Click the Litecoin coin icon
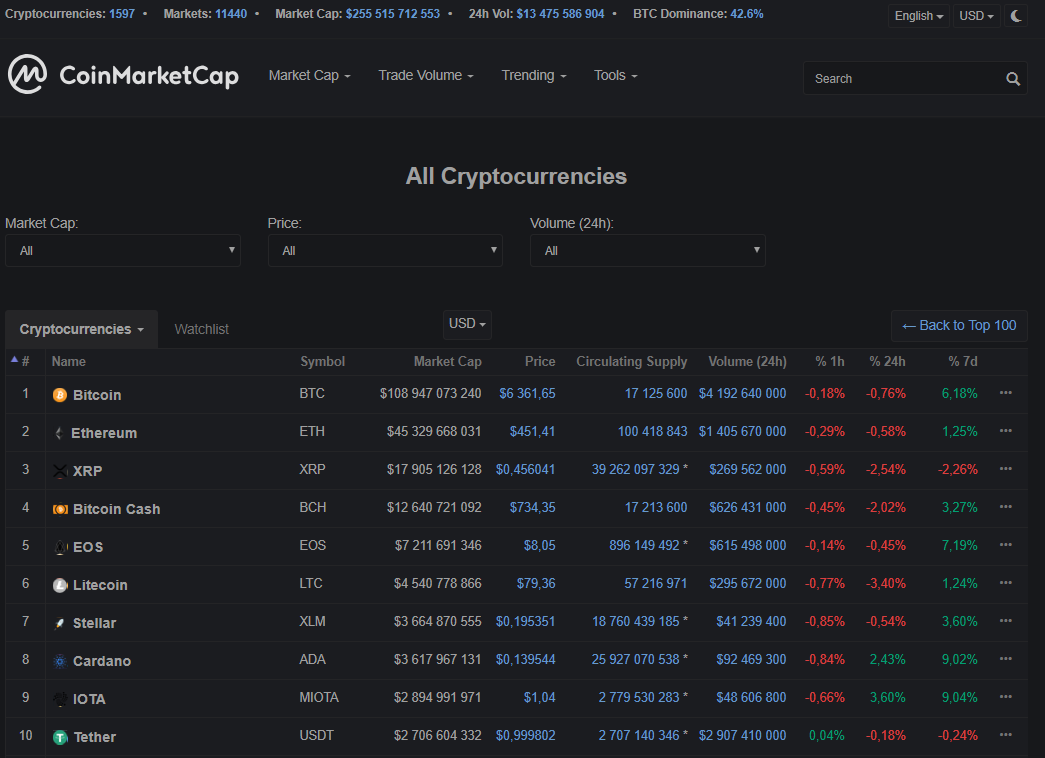Viewport: 1045px width, 758px height. [60, 585]
